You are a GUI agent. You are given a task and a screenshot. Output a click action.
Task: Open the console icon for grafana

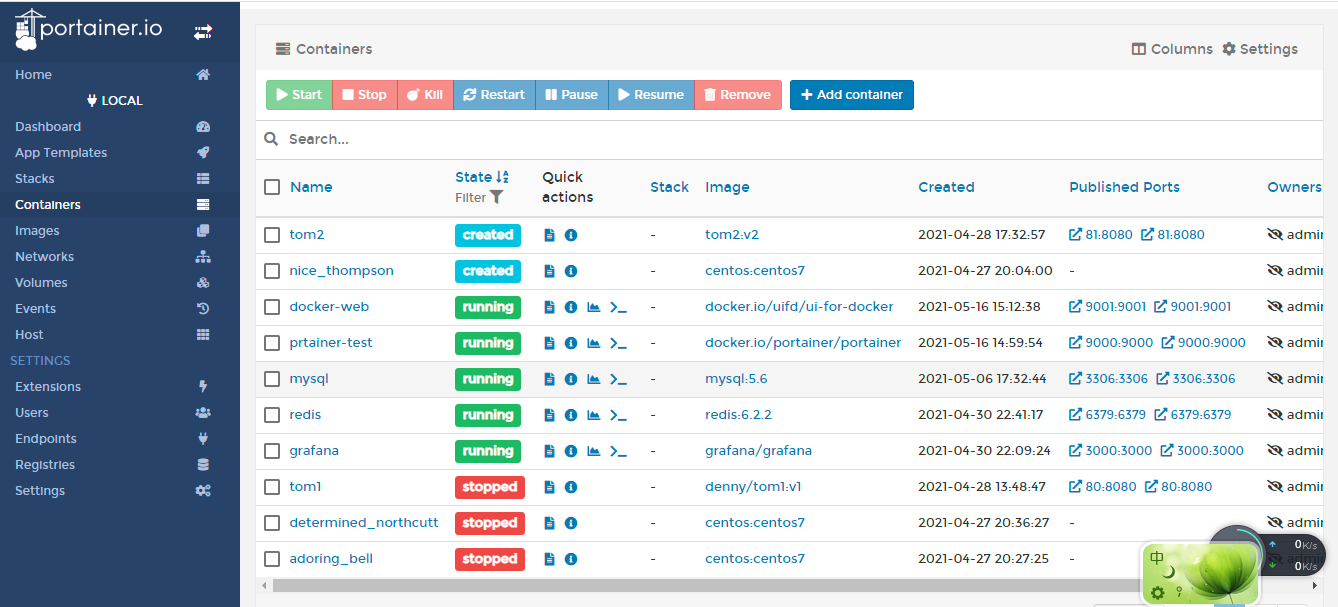[x=618, y=451]
